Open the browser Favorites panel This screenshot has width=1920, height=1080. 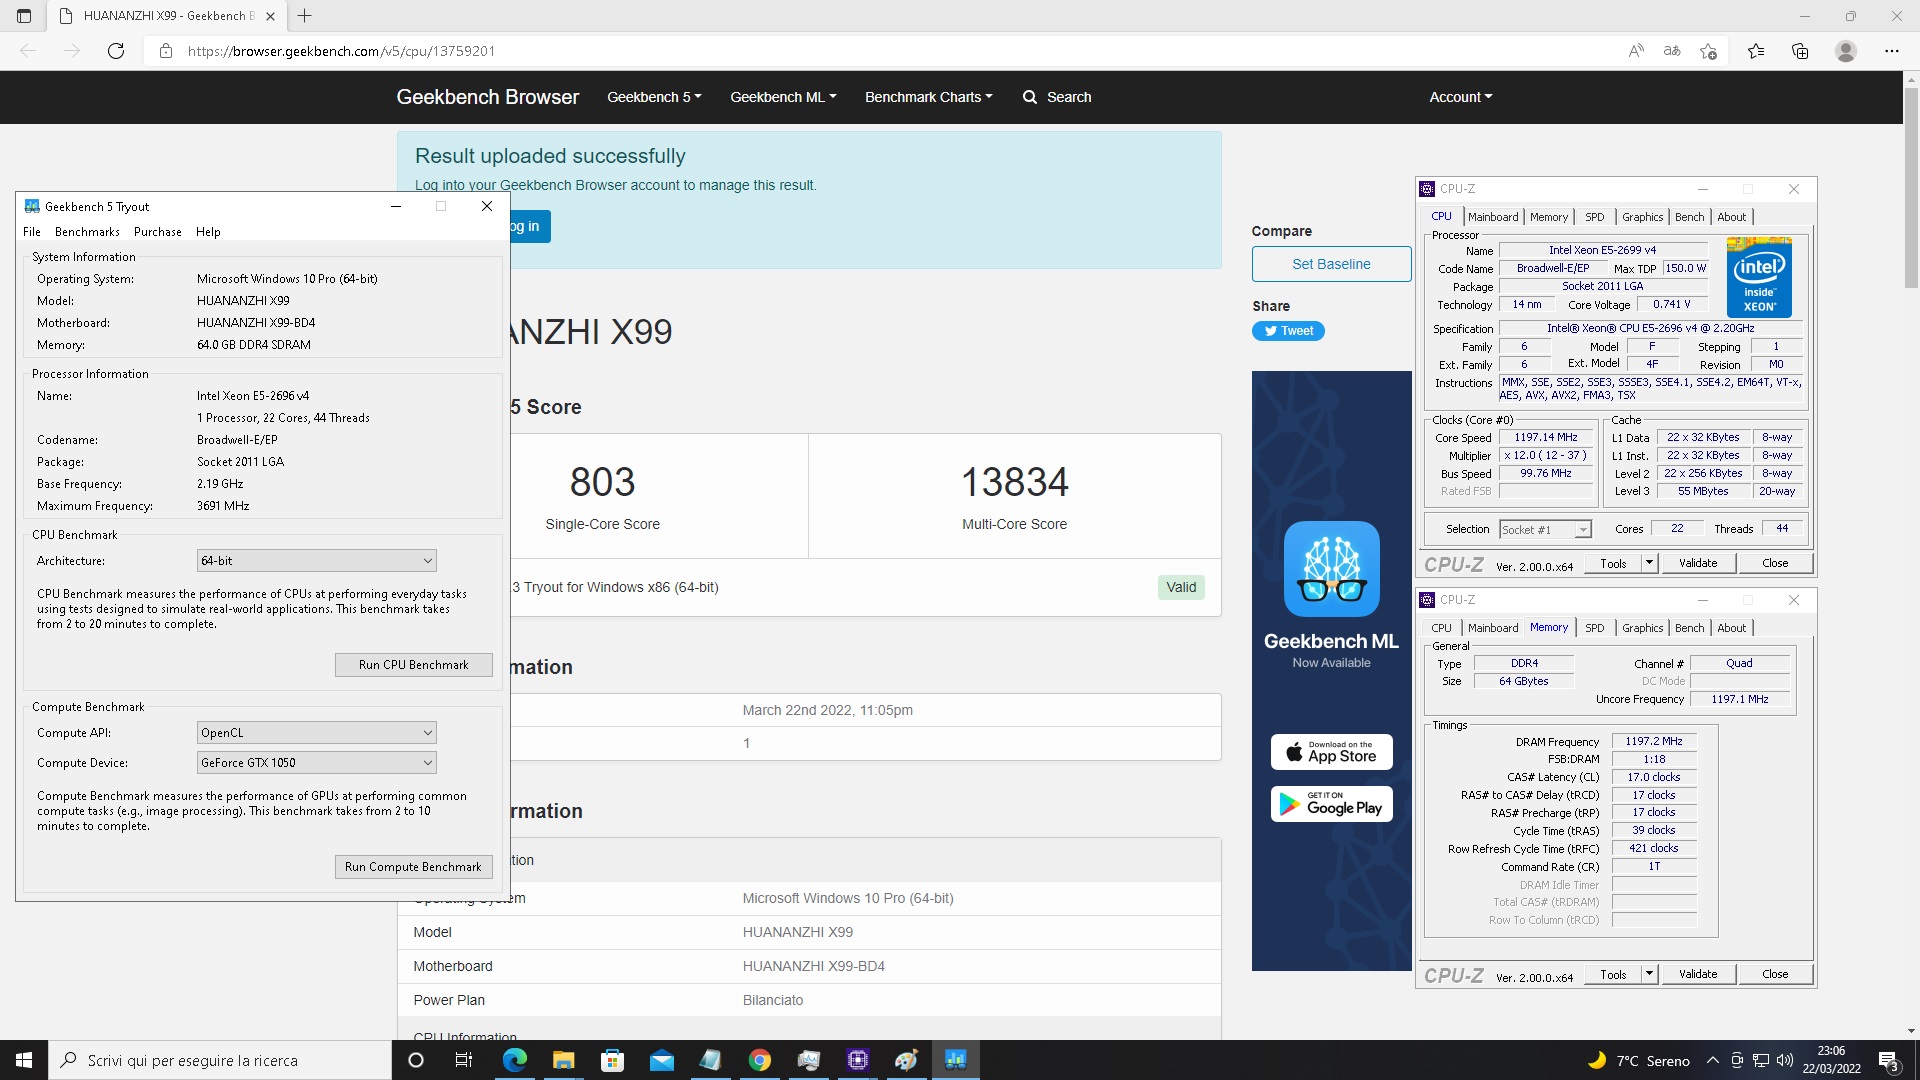pos(1756,51)
